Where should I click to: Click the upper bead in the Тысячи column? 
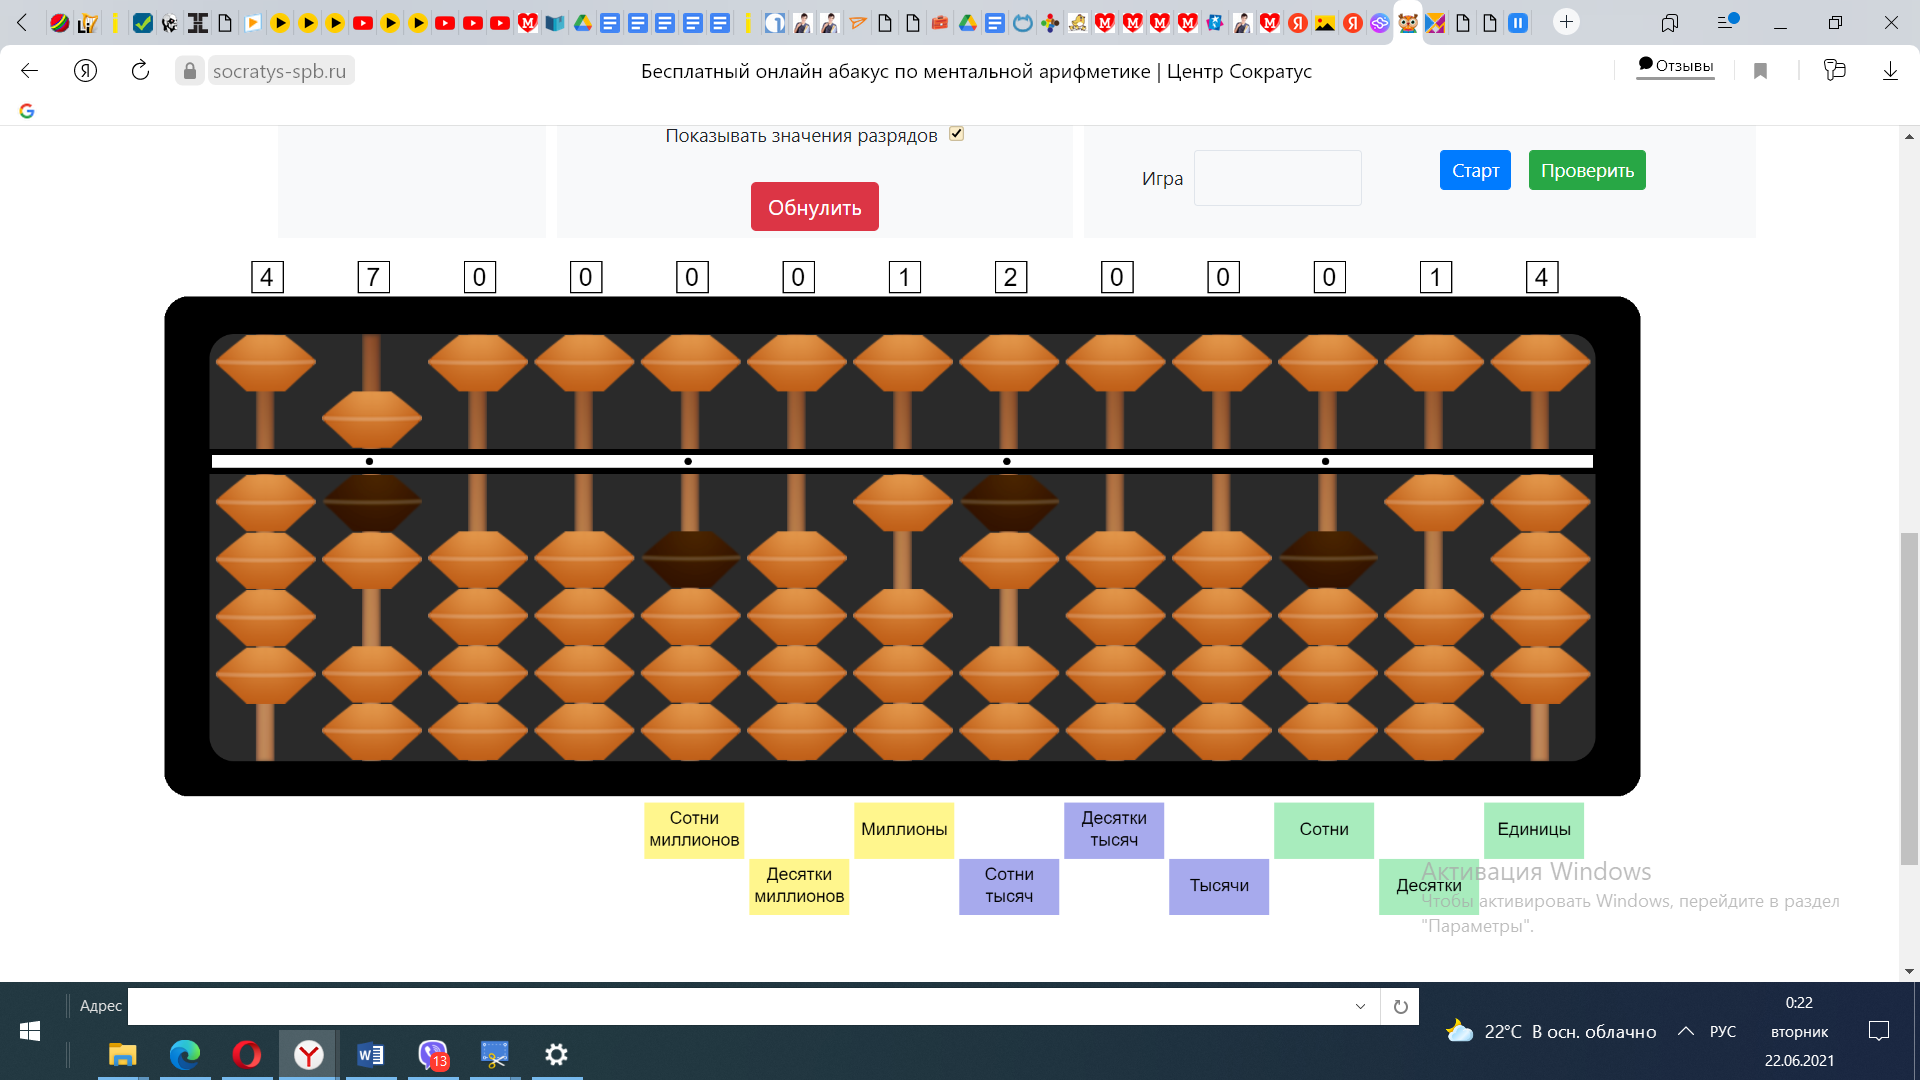[x=1221, y=363]
